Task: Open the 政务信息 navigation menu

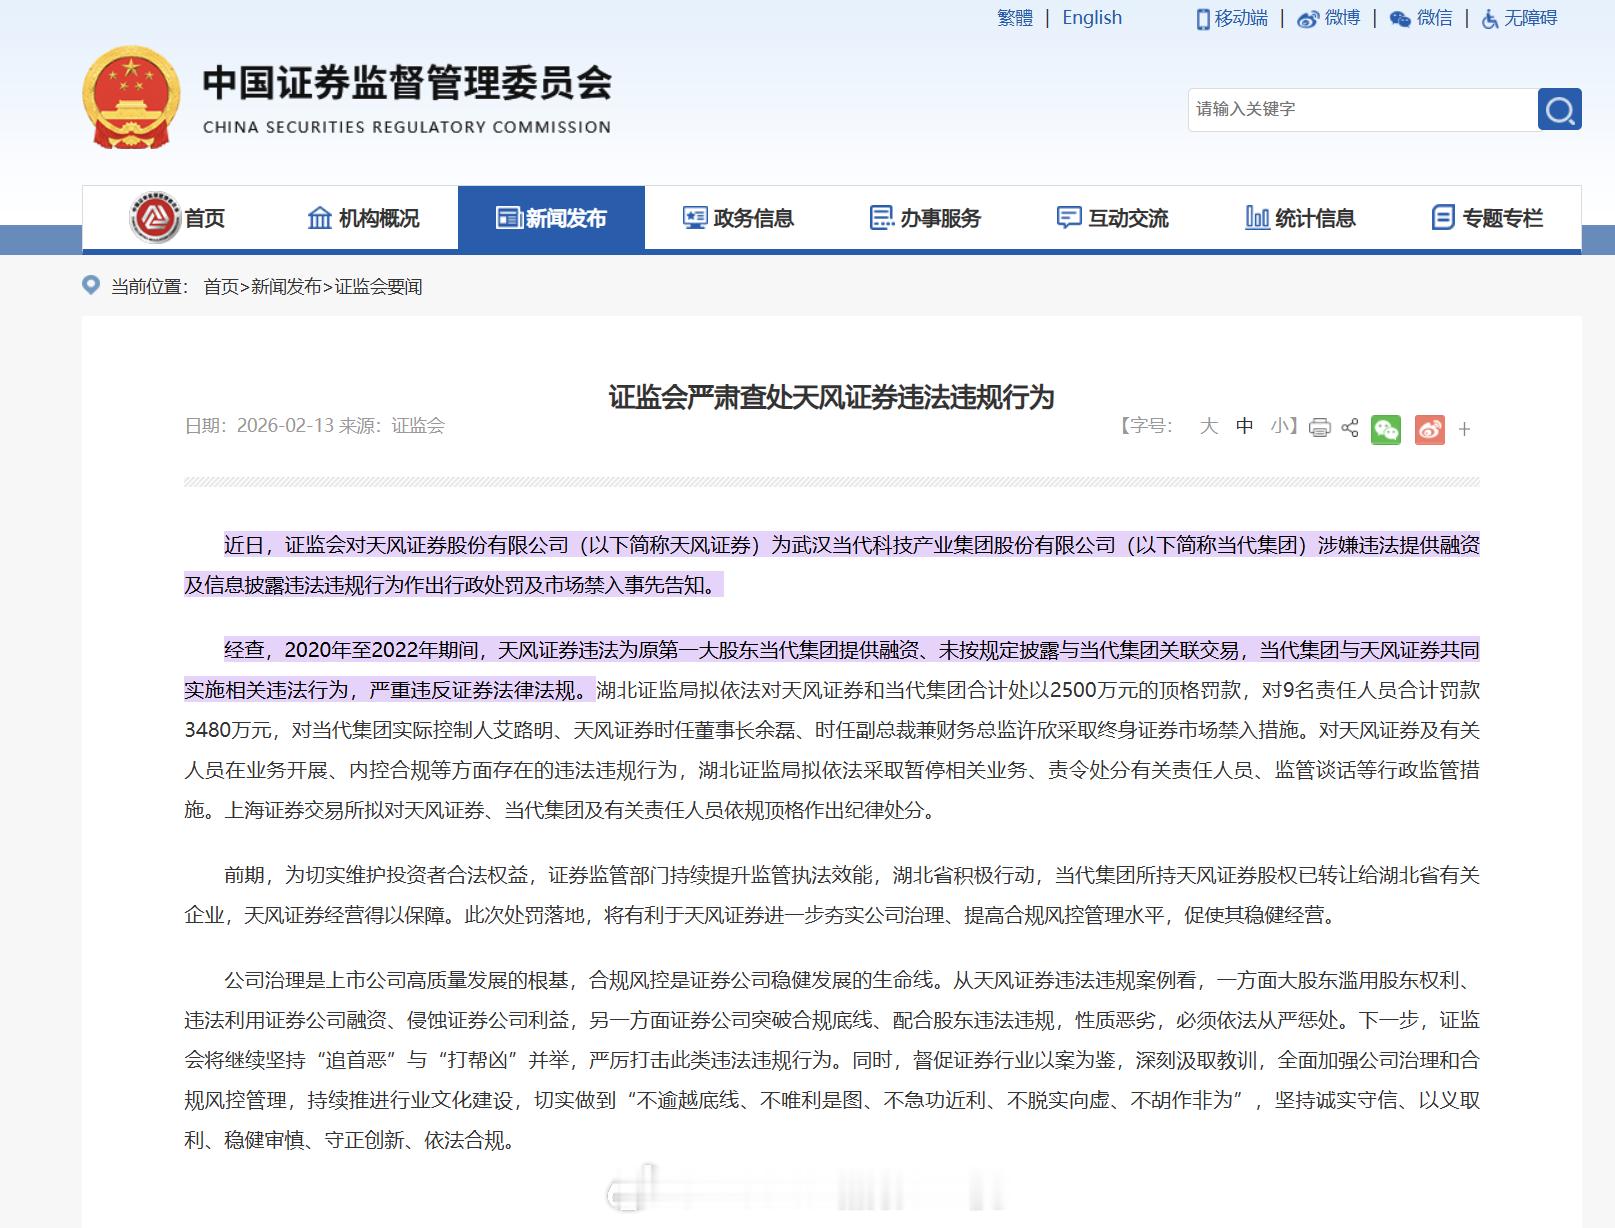Action: (753, 218)
